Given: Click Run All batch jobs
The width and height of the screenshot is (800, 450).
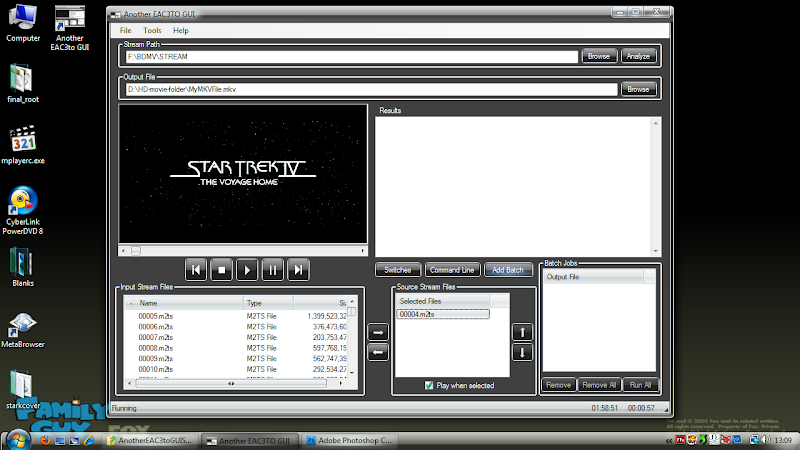Looking at the screenshot, I should 640,385.
